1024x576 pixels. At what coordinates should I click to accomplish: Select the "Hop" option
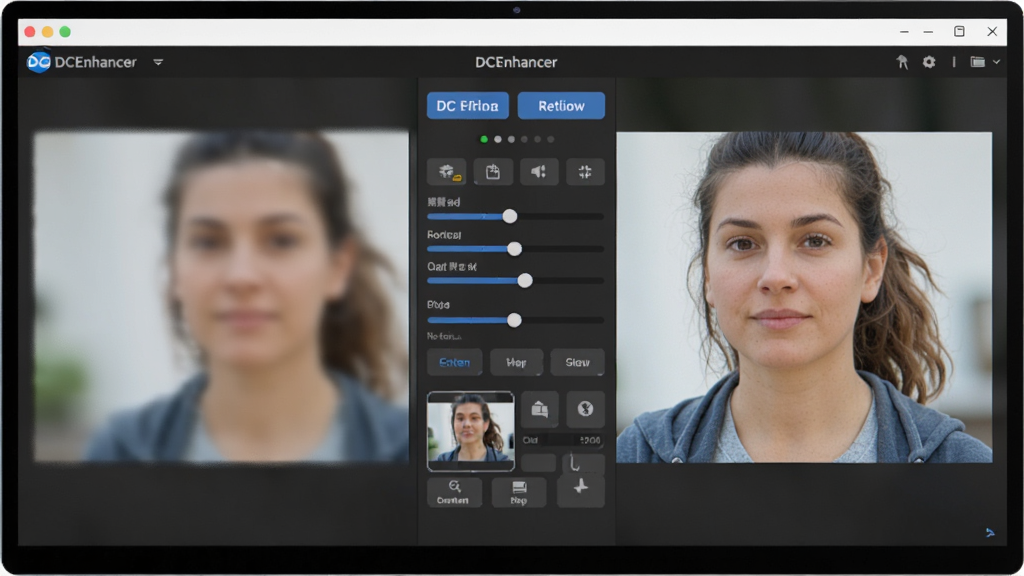point(516,362)
